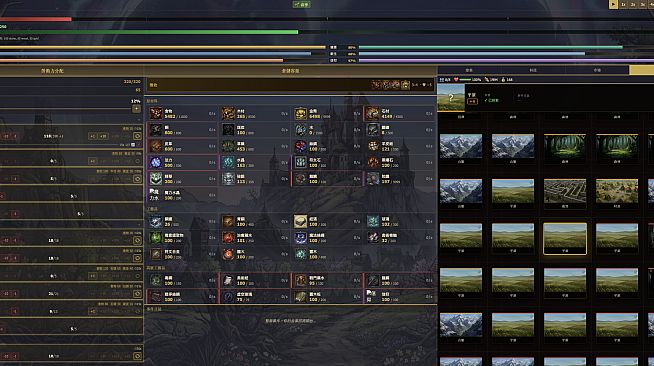Select the red and blue gems resource icon
Screen dimensions: 654x366
coord(300,146)
